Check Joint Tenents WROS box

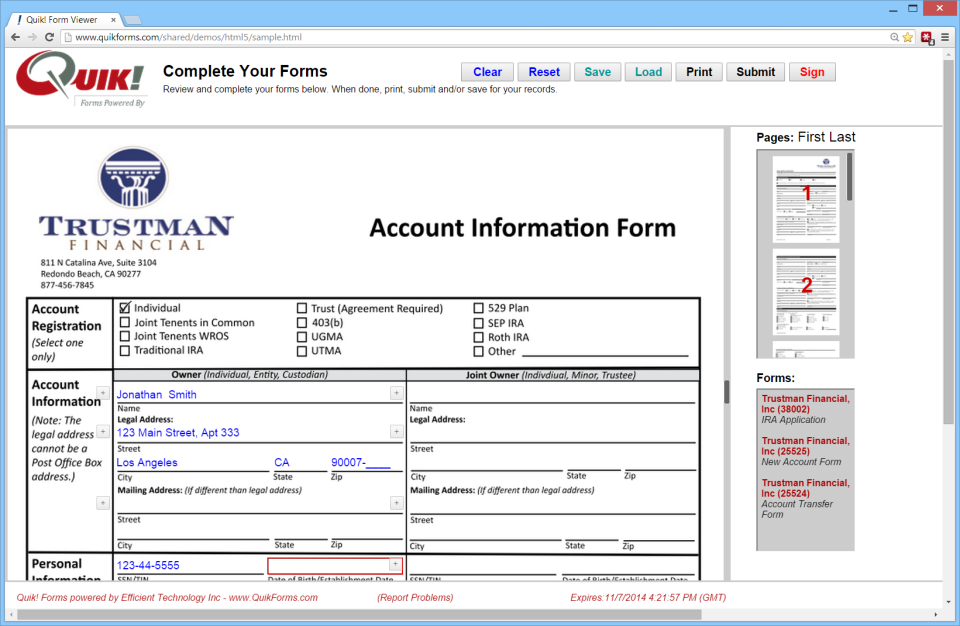coord(125,336)
